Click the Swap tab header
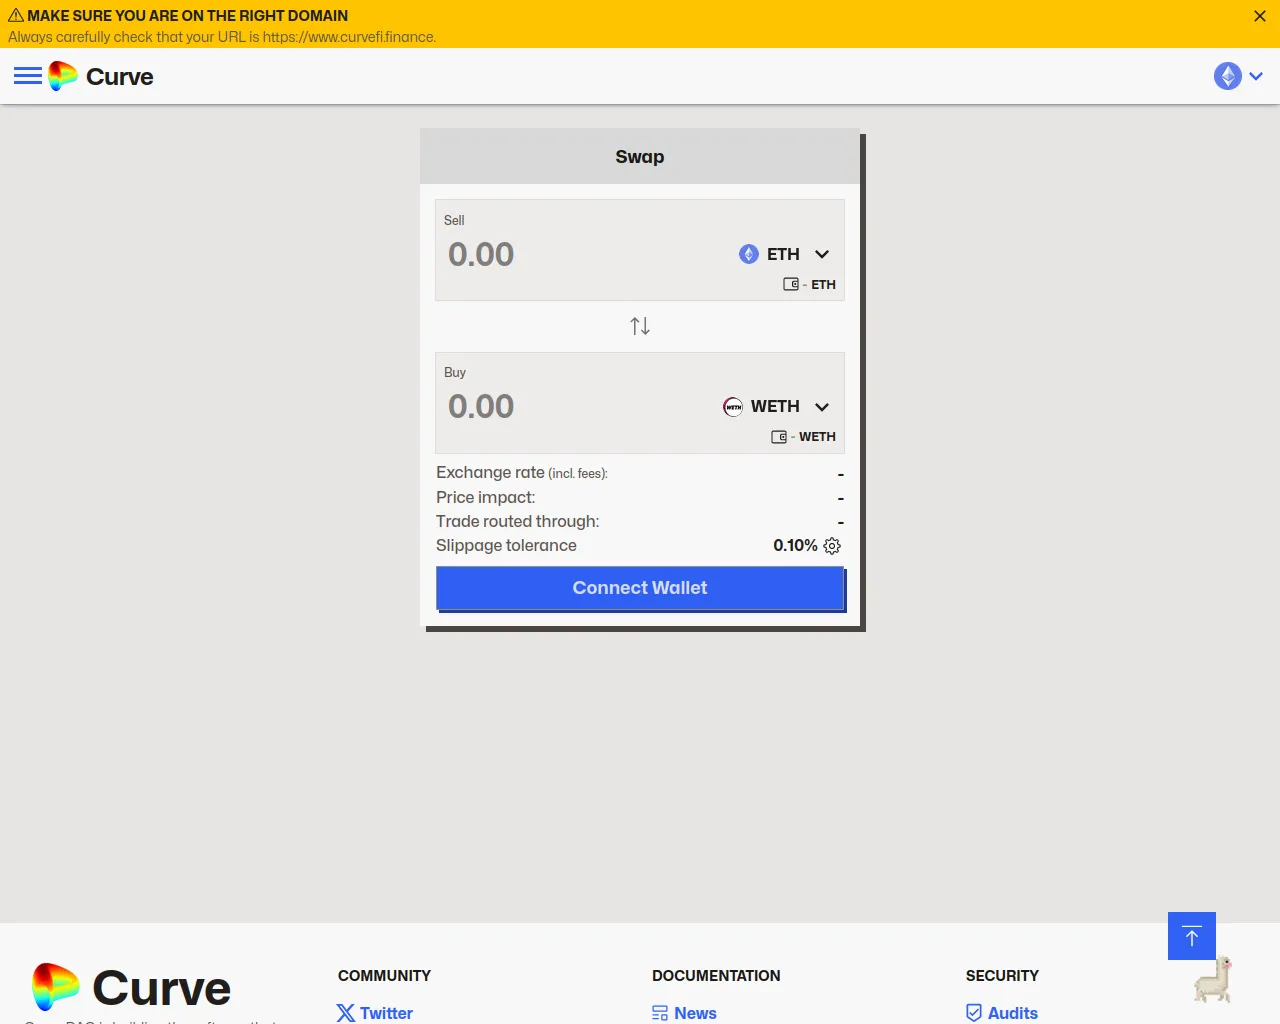 coord(640,156)
